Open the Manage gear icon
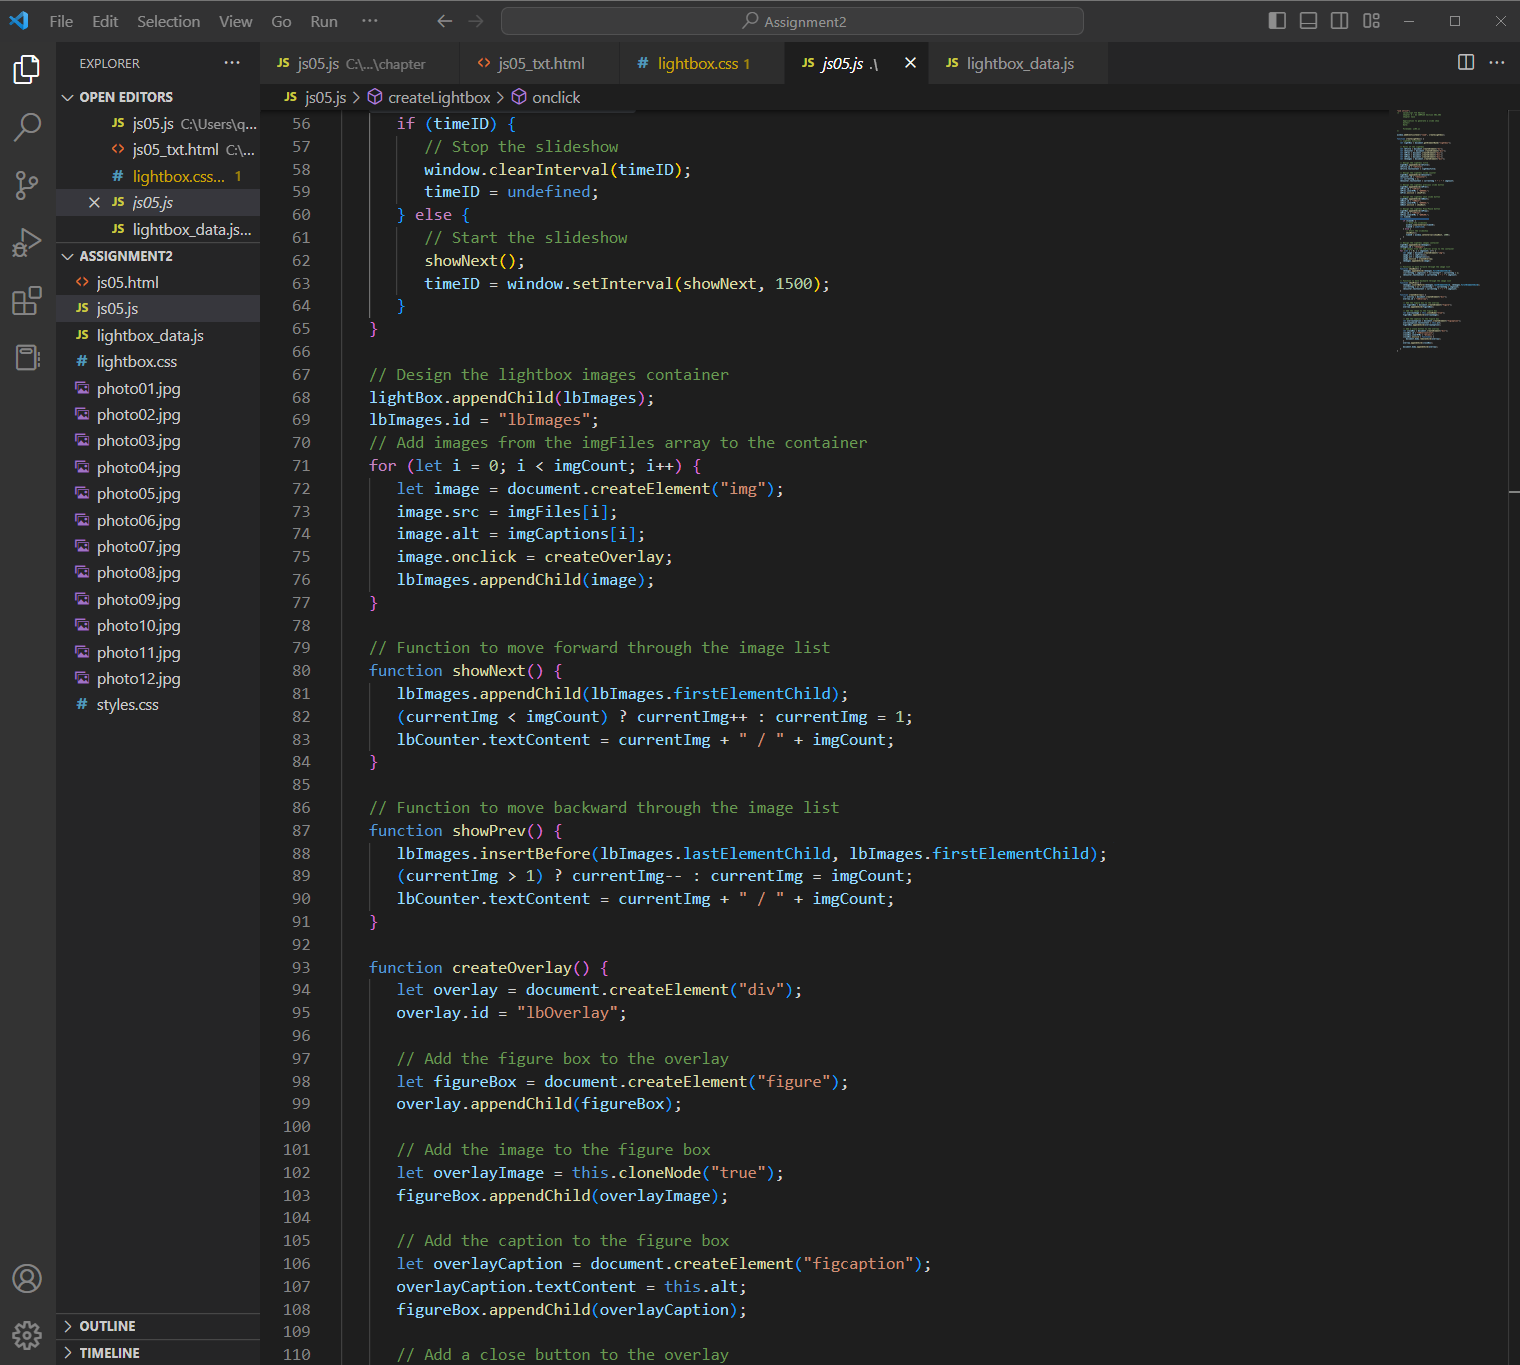Screen dimensions: 1520x1365 point(27,1335)
